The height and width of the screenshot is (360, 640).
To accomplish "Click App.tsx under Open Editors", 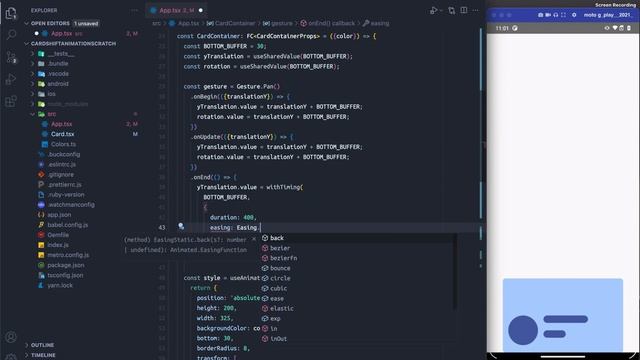I will click(61, 33).
